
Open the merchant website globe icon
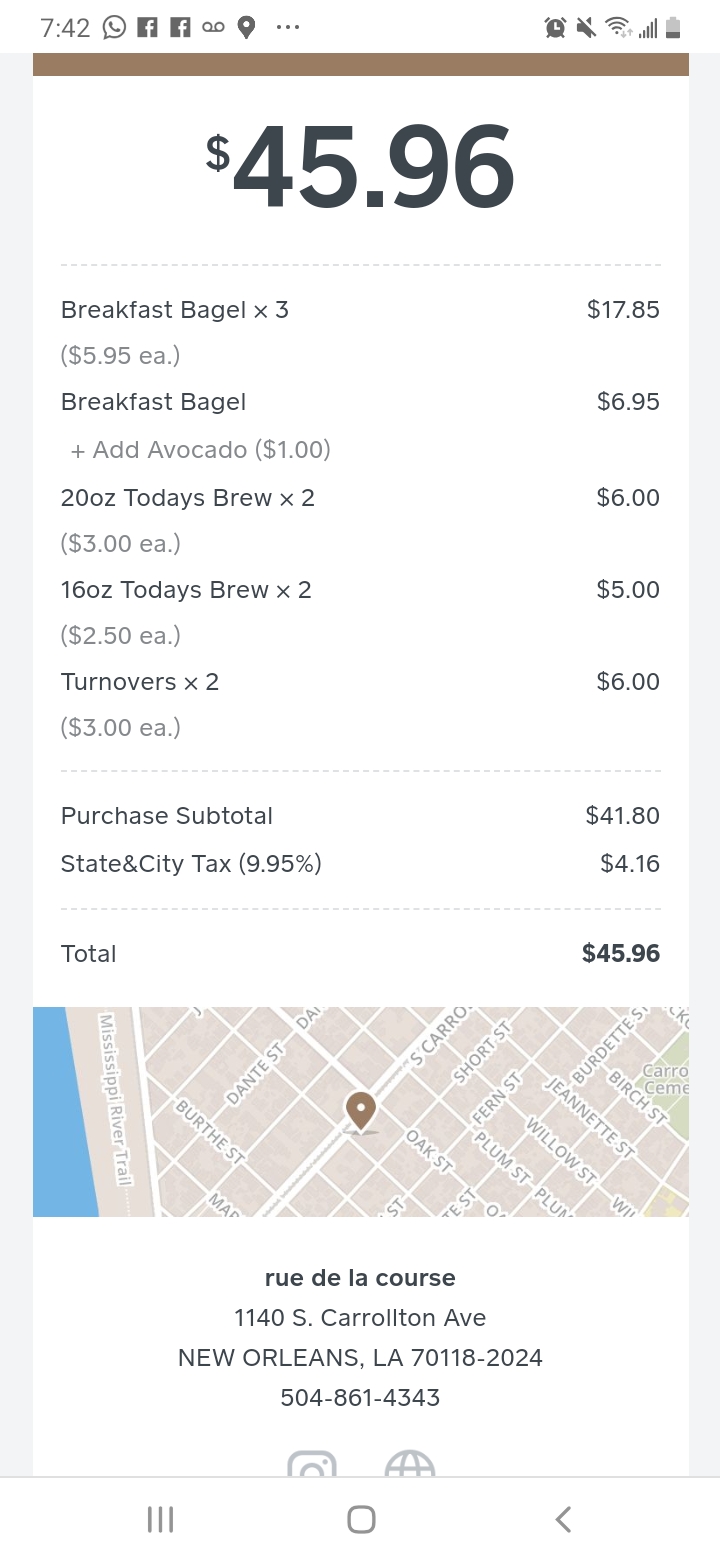pyautogui.click(x=410, y=1467)
